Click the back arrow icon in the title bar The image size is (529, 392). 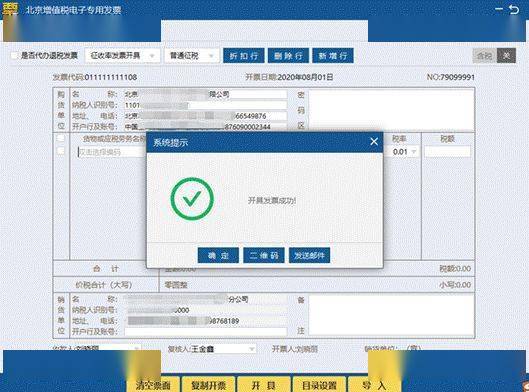click(514, 9)
